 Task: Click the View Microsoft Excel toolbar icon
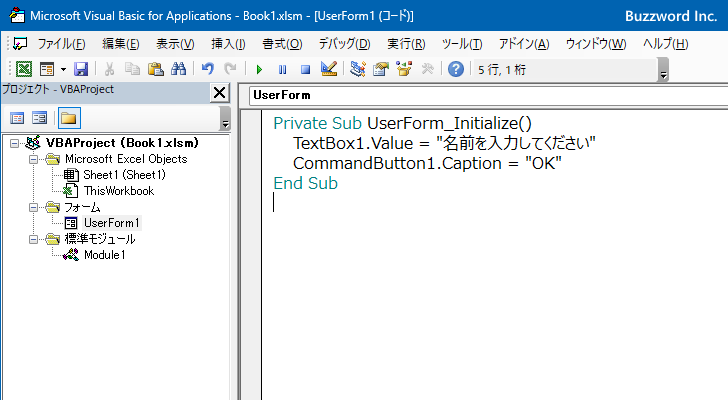[24, 70]
